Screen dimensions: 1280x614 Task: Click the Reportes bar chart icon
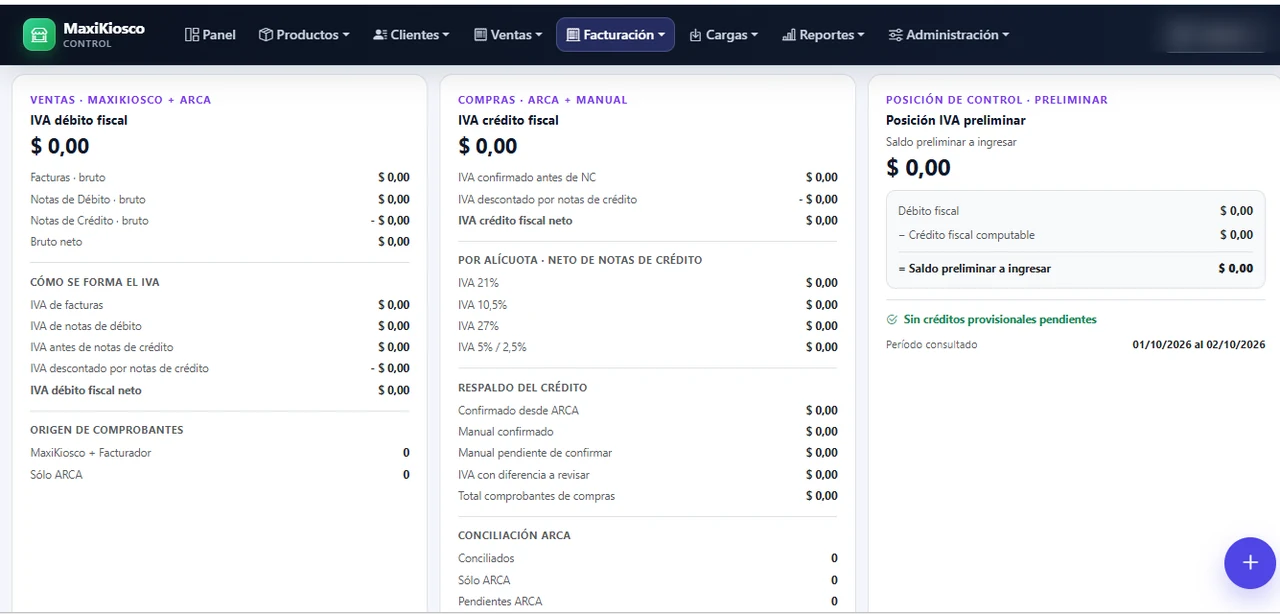(x=789, y=35)
